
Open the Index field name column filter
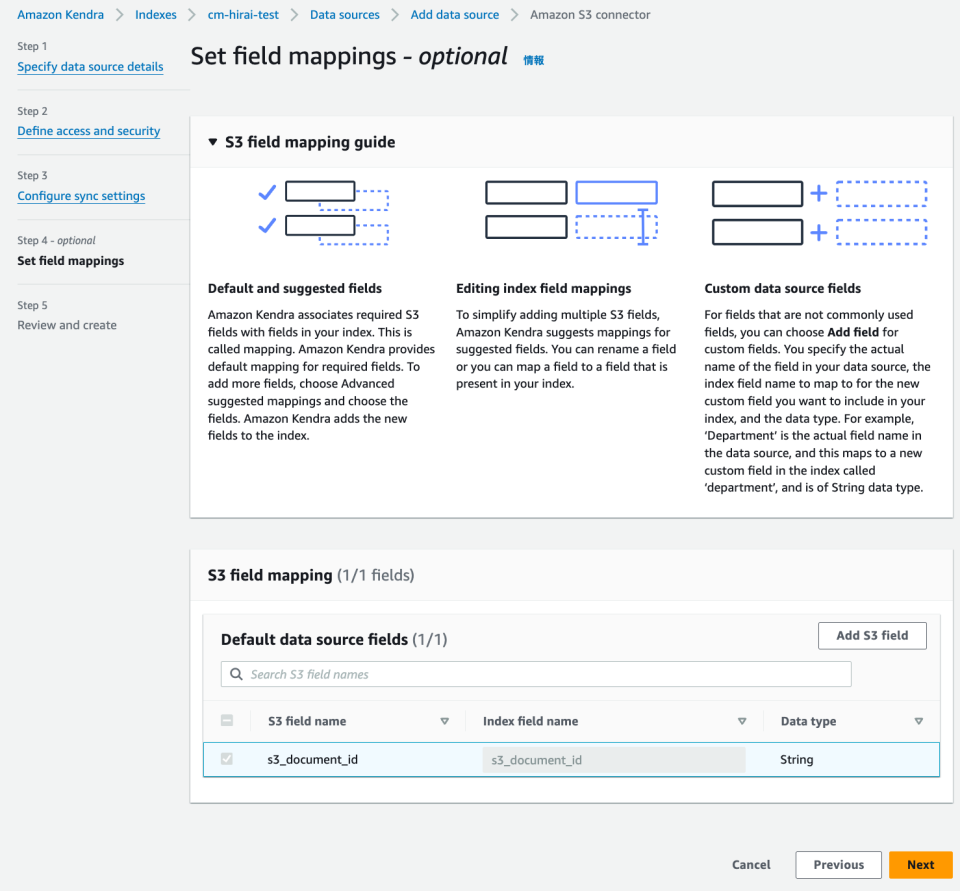click(742, 721)
